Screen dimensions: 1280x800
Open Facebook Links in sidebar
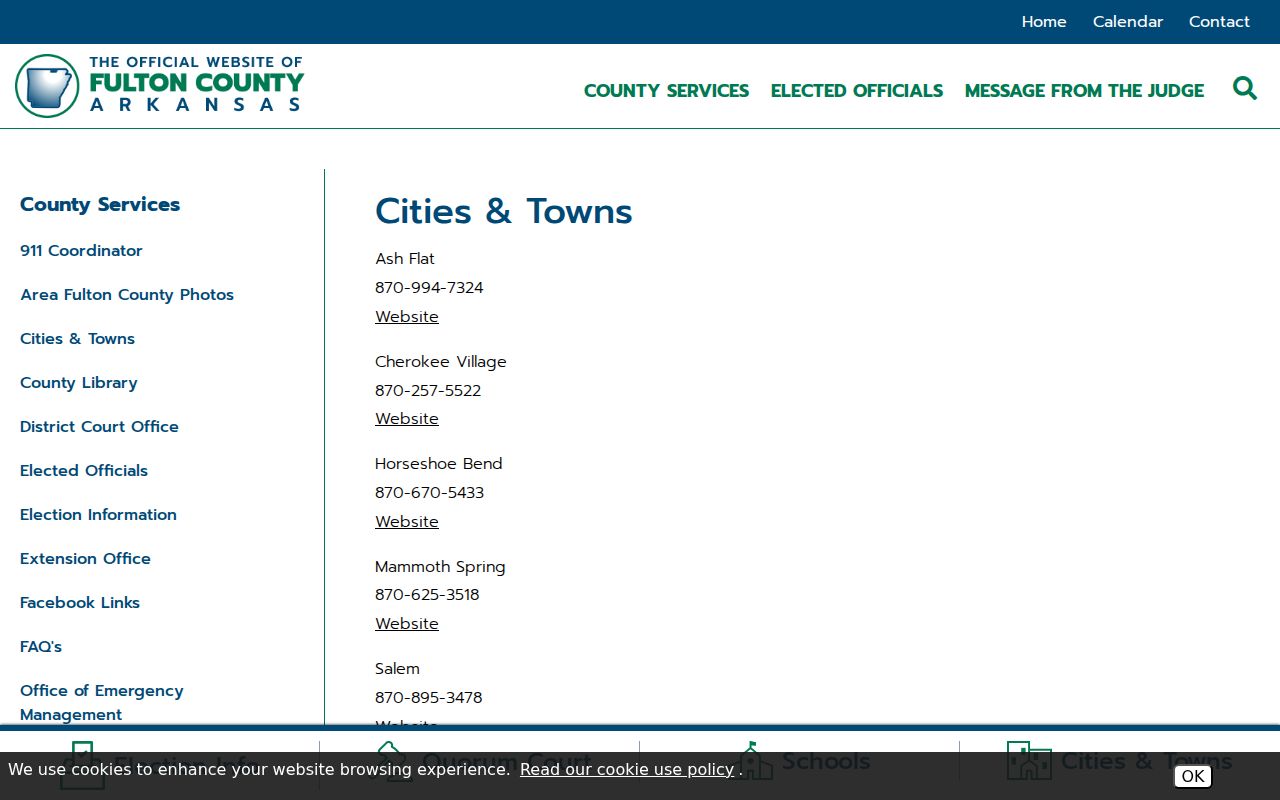[x=80, y=603]
